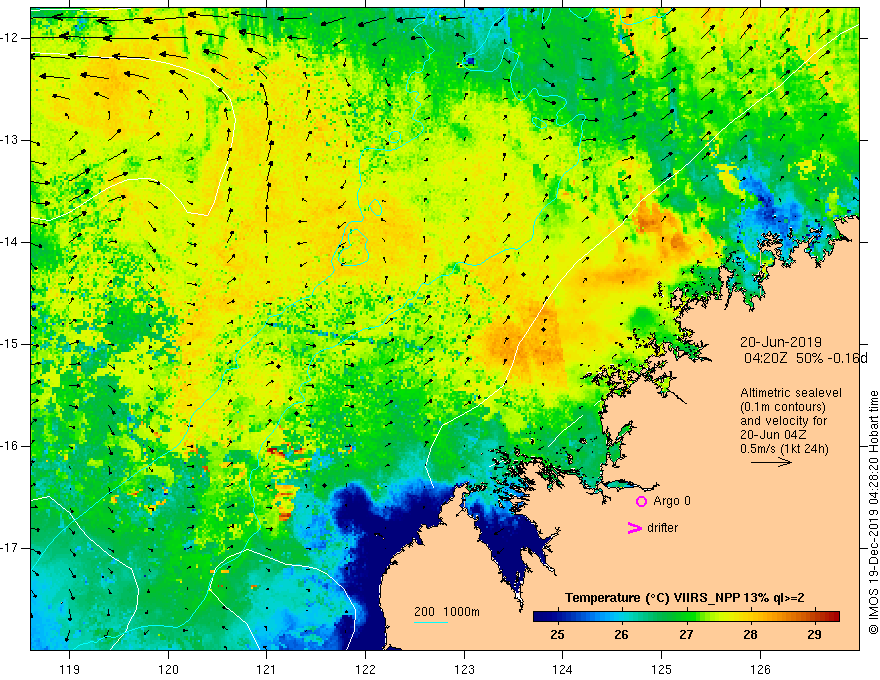Click the longitude axis label 124
Image resolution: width=880 pixels, height=680 pixels.
coord(563,669)
